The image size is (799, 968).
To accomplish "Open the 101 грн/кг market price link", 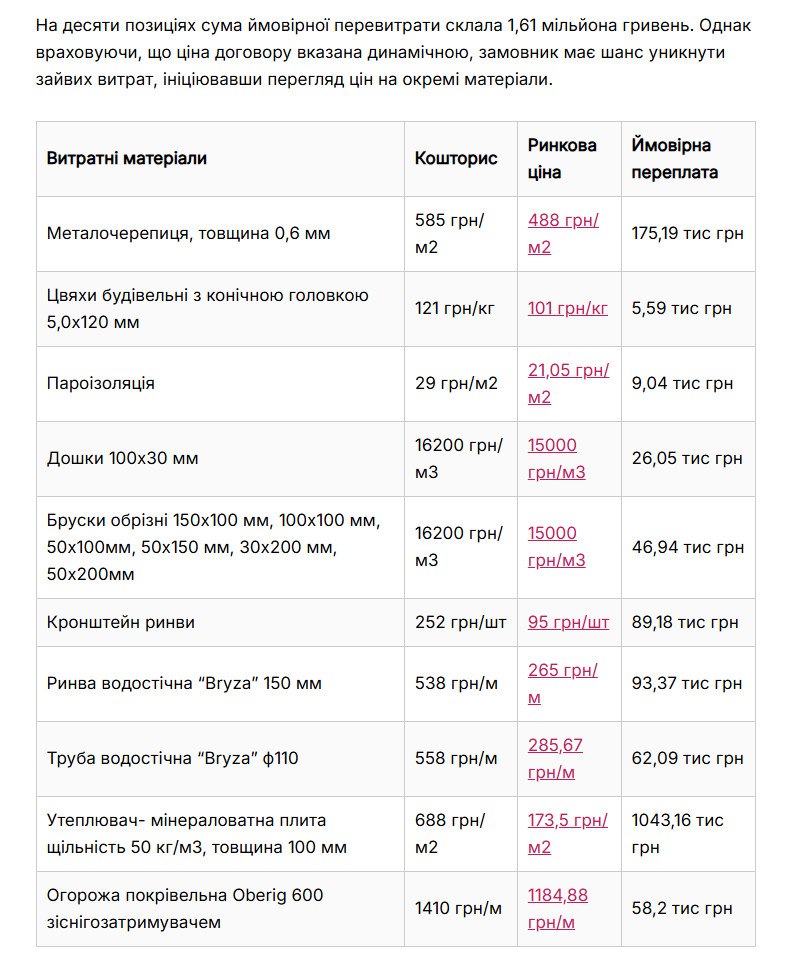I will [x=567, y=308].
